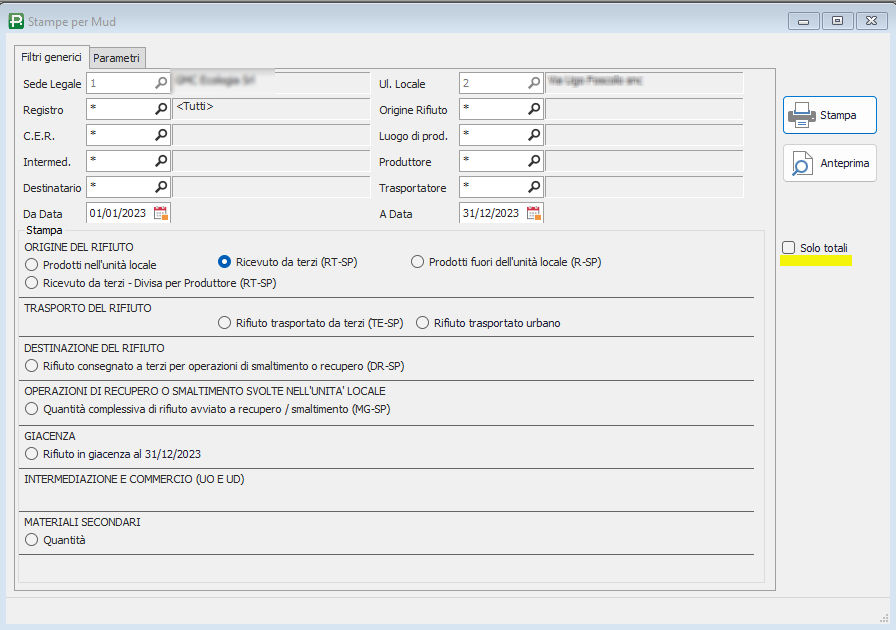This screenshot has width=896, height=630.
Task: Switch to the Parametri tab
Action: click(117, 58)
